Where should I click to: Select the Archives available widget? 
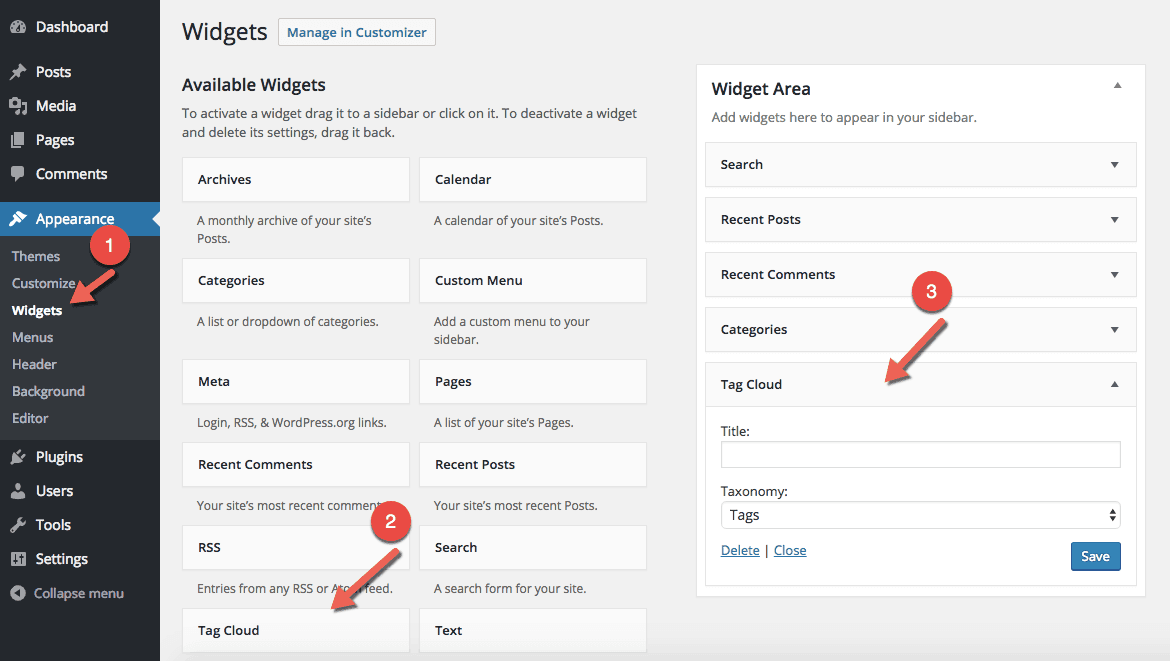[x=295, y=180]
